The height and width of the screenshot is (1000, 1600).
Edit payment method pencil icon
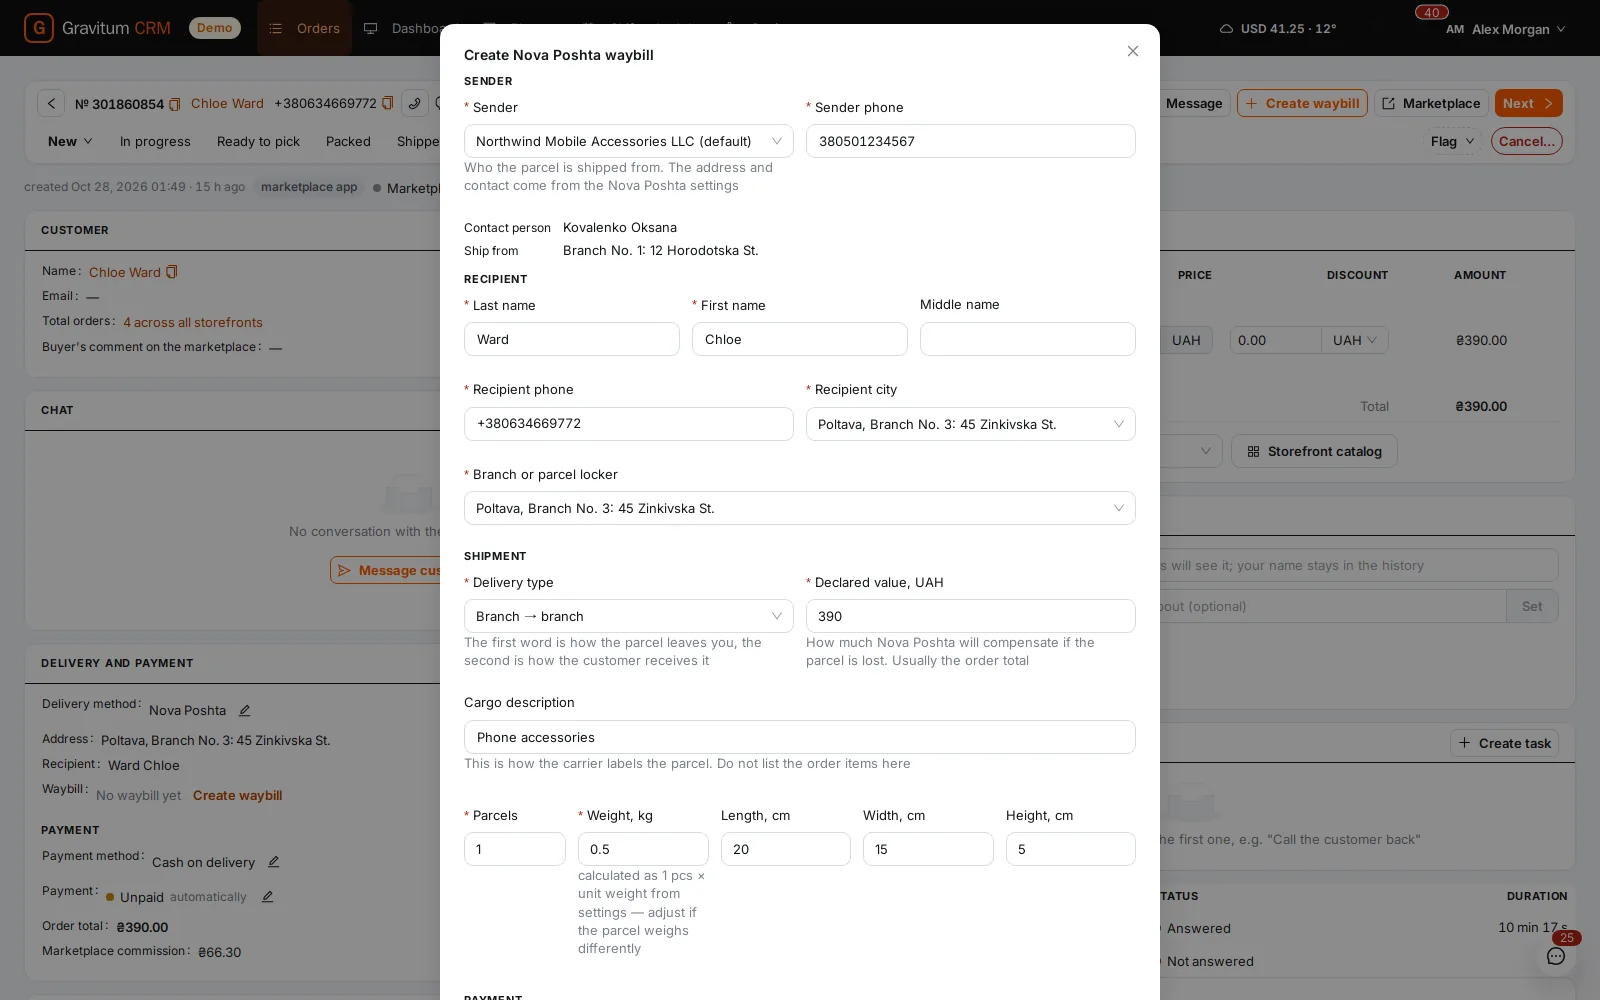pyautogui.click(x=273, y=862)
